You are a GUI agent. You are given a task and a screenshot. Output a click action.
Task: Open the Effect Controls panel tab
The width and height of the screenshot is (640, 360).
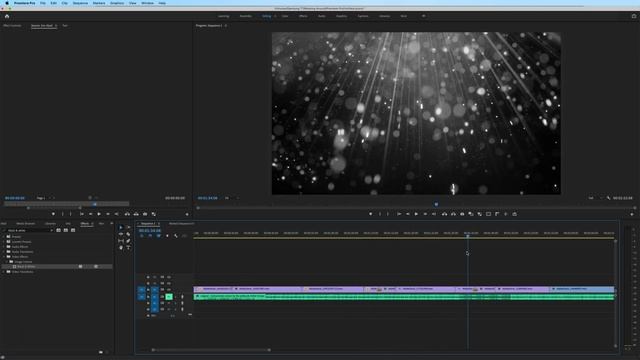[x=12, y=26]
